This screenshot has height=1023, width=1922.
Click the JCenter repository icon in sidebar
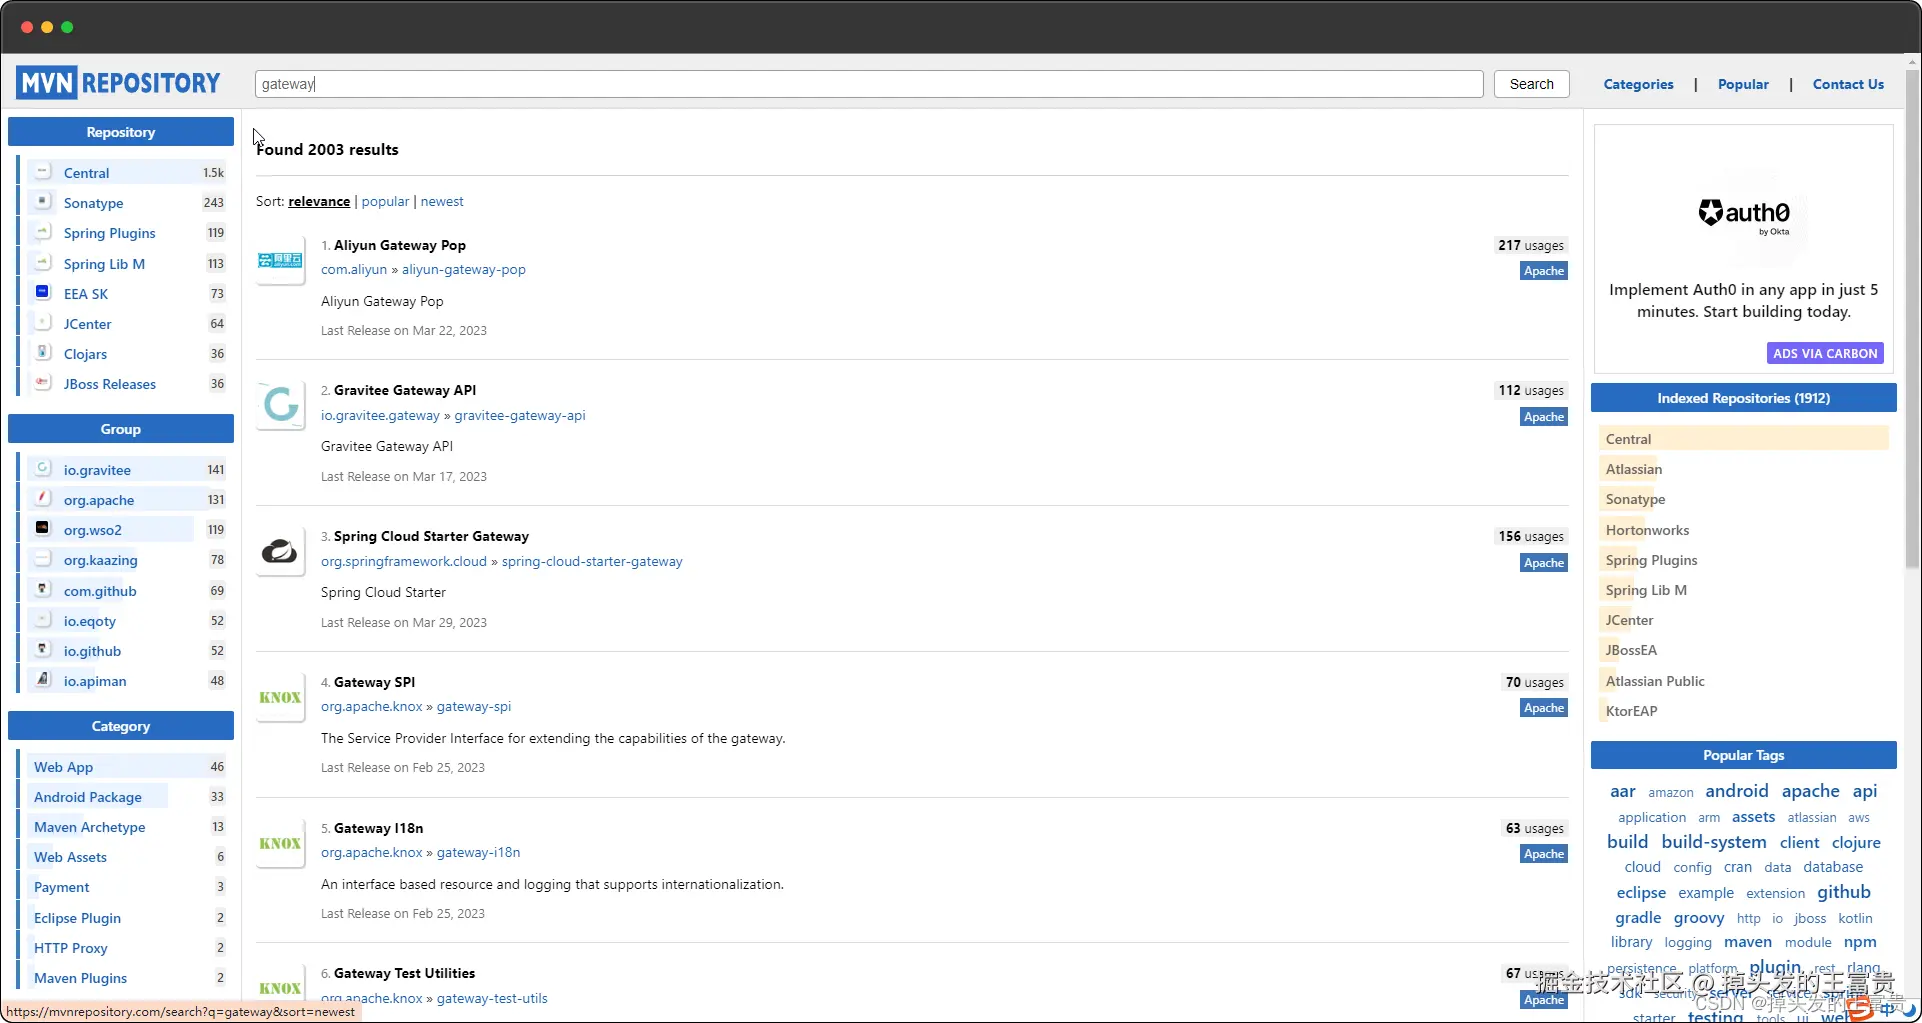tap(42, 323)
